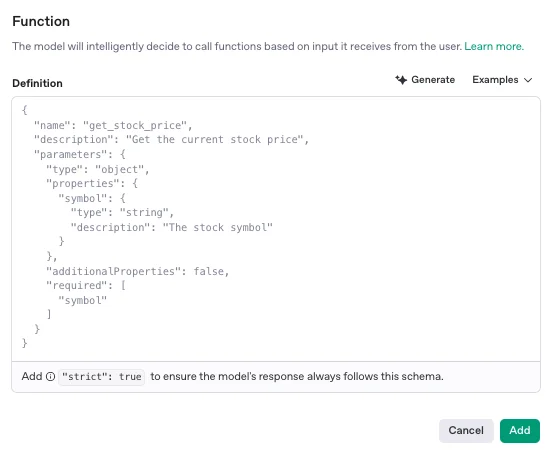The image size is (551, 452).
Task: Click the Definition label
Action: (x=38, y=83)
